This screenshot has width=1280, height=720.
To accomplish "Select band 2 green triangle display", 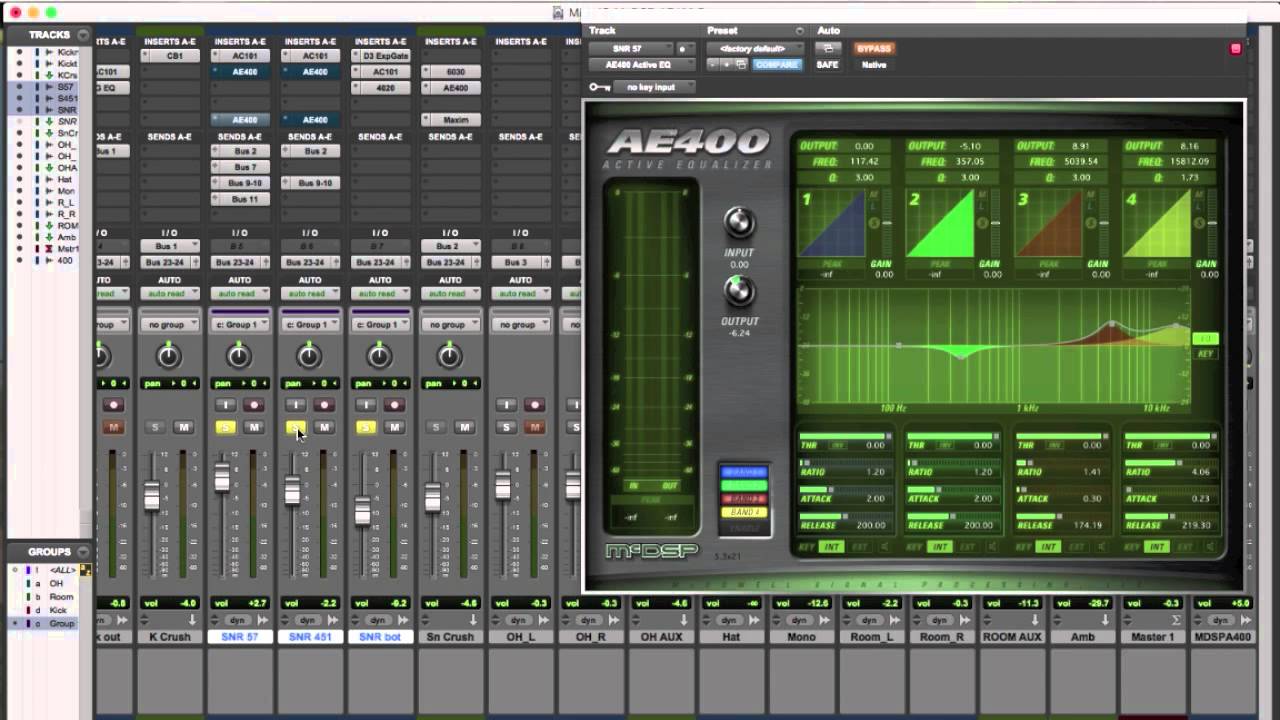I will (x=941, y=224).
